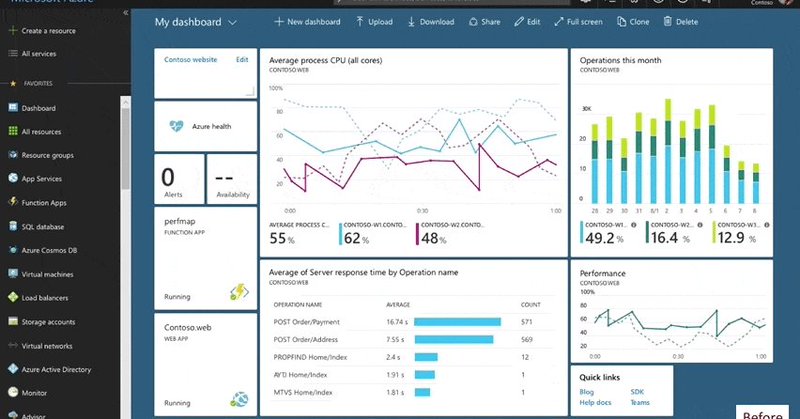
Task: Select the CONTOSO-W2 48% legend entry
Action: tap(451, 234)
